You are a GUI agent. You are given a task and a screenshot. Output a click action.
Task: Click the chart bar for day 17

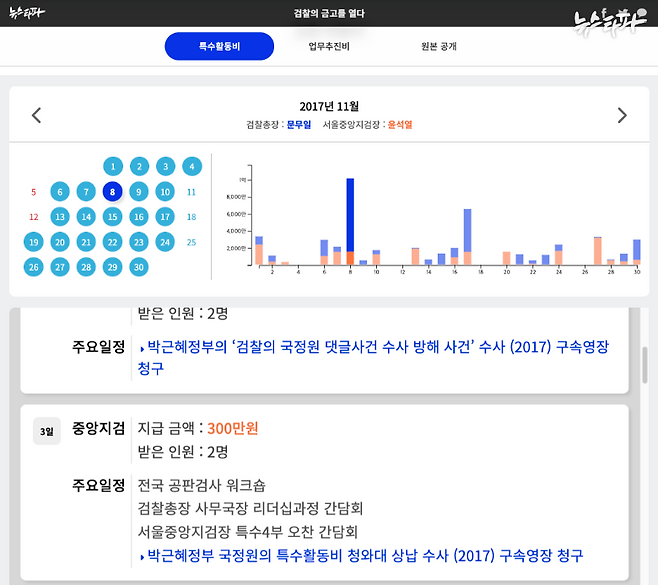(467, 237)
